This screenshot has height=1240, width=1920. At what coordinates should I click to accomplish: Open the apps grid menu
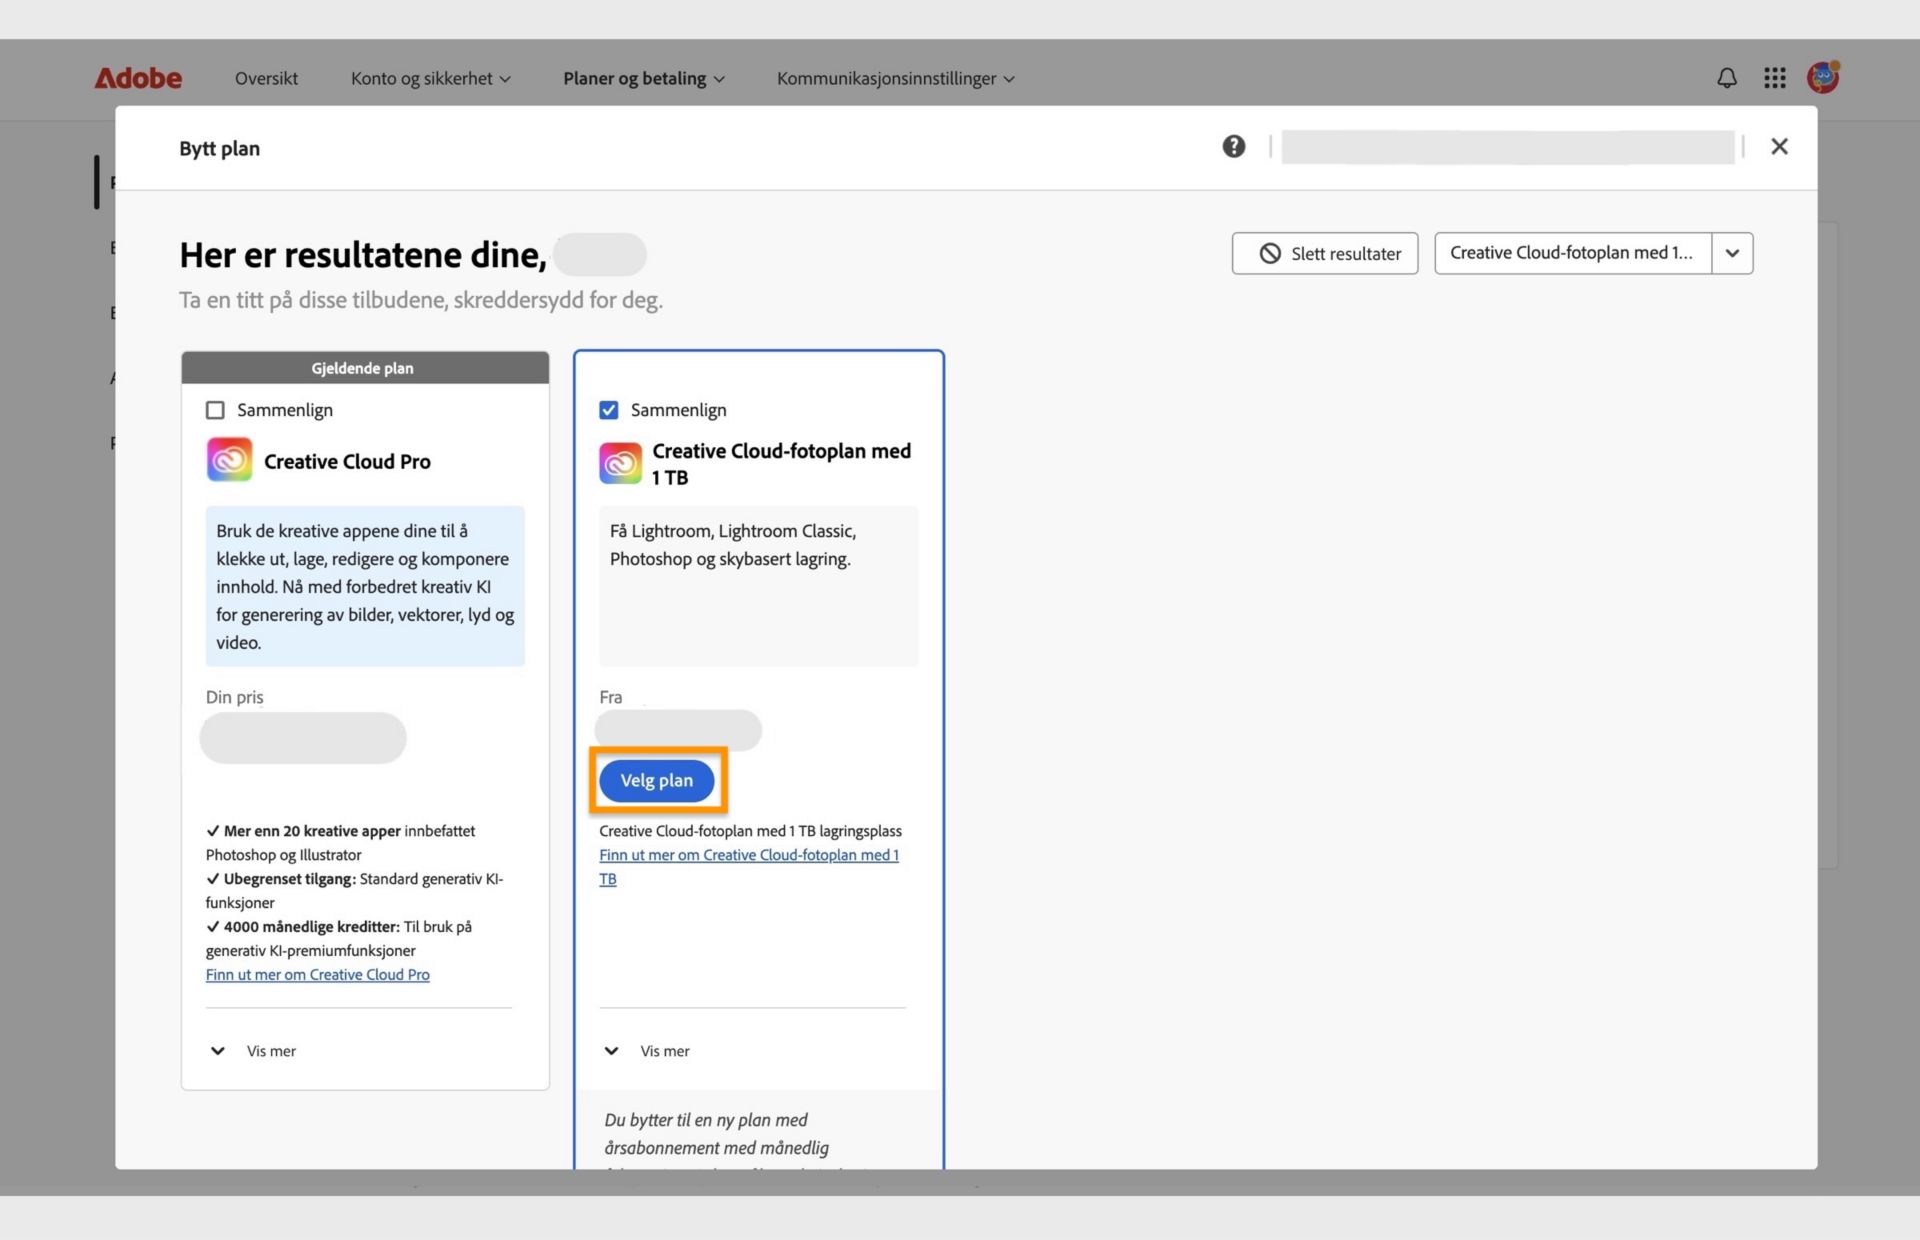click(x=1774, y=78)
